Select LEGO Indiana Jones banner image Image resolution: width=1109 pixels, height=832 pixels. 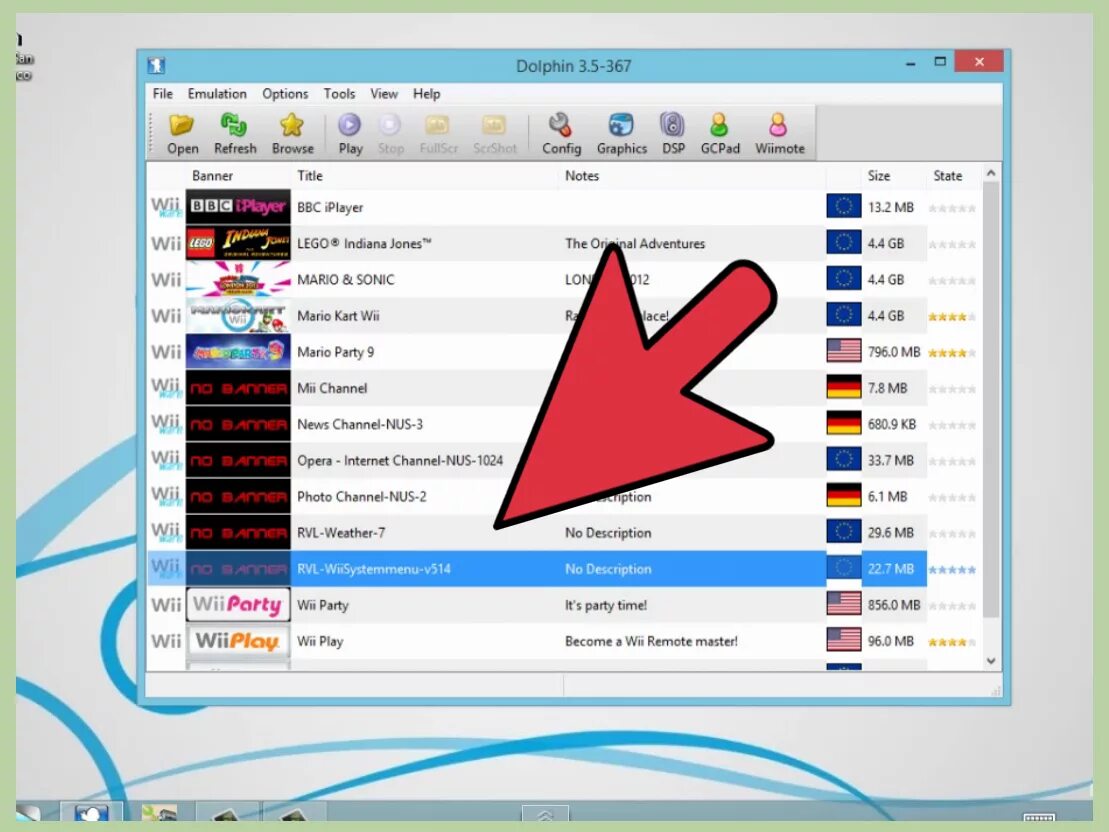(x=238, y=243)
